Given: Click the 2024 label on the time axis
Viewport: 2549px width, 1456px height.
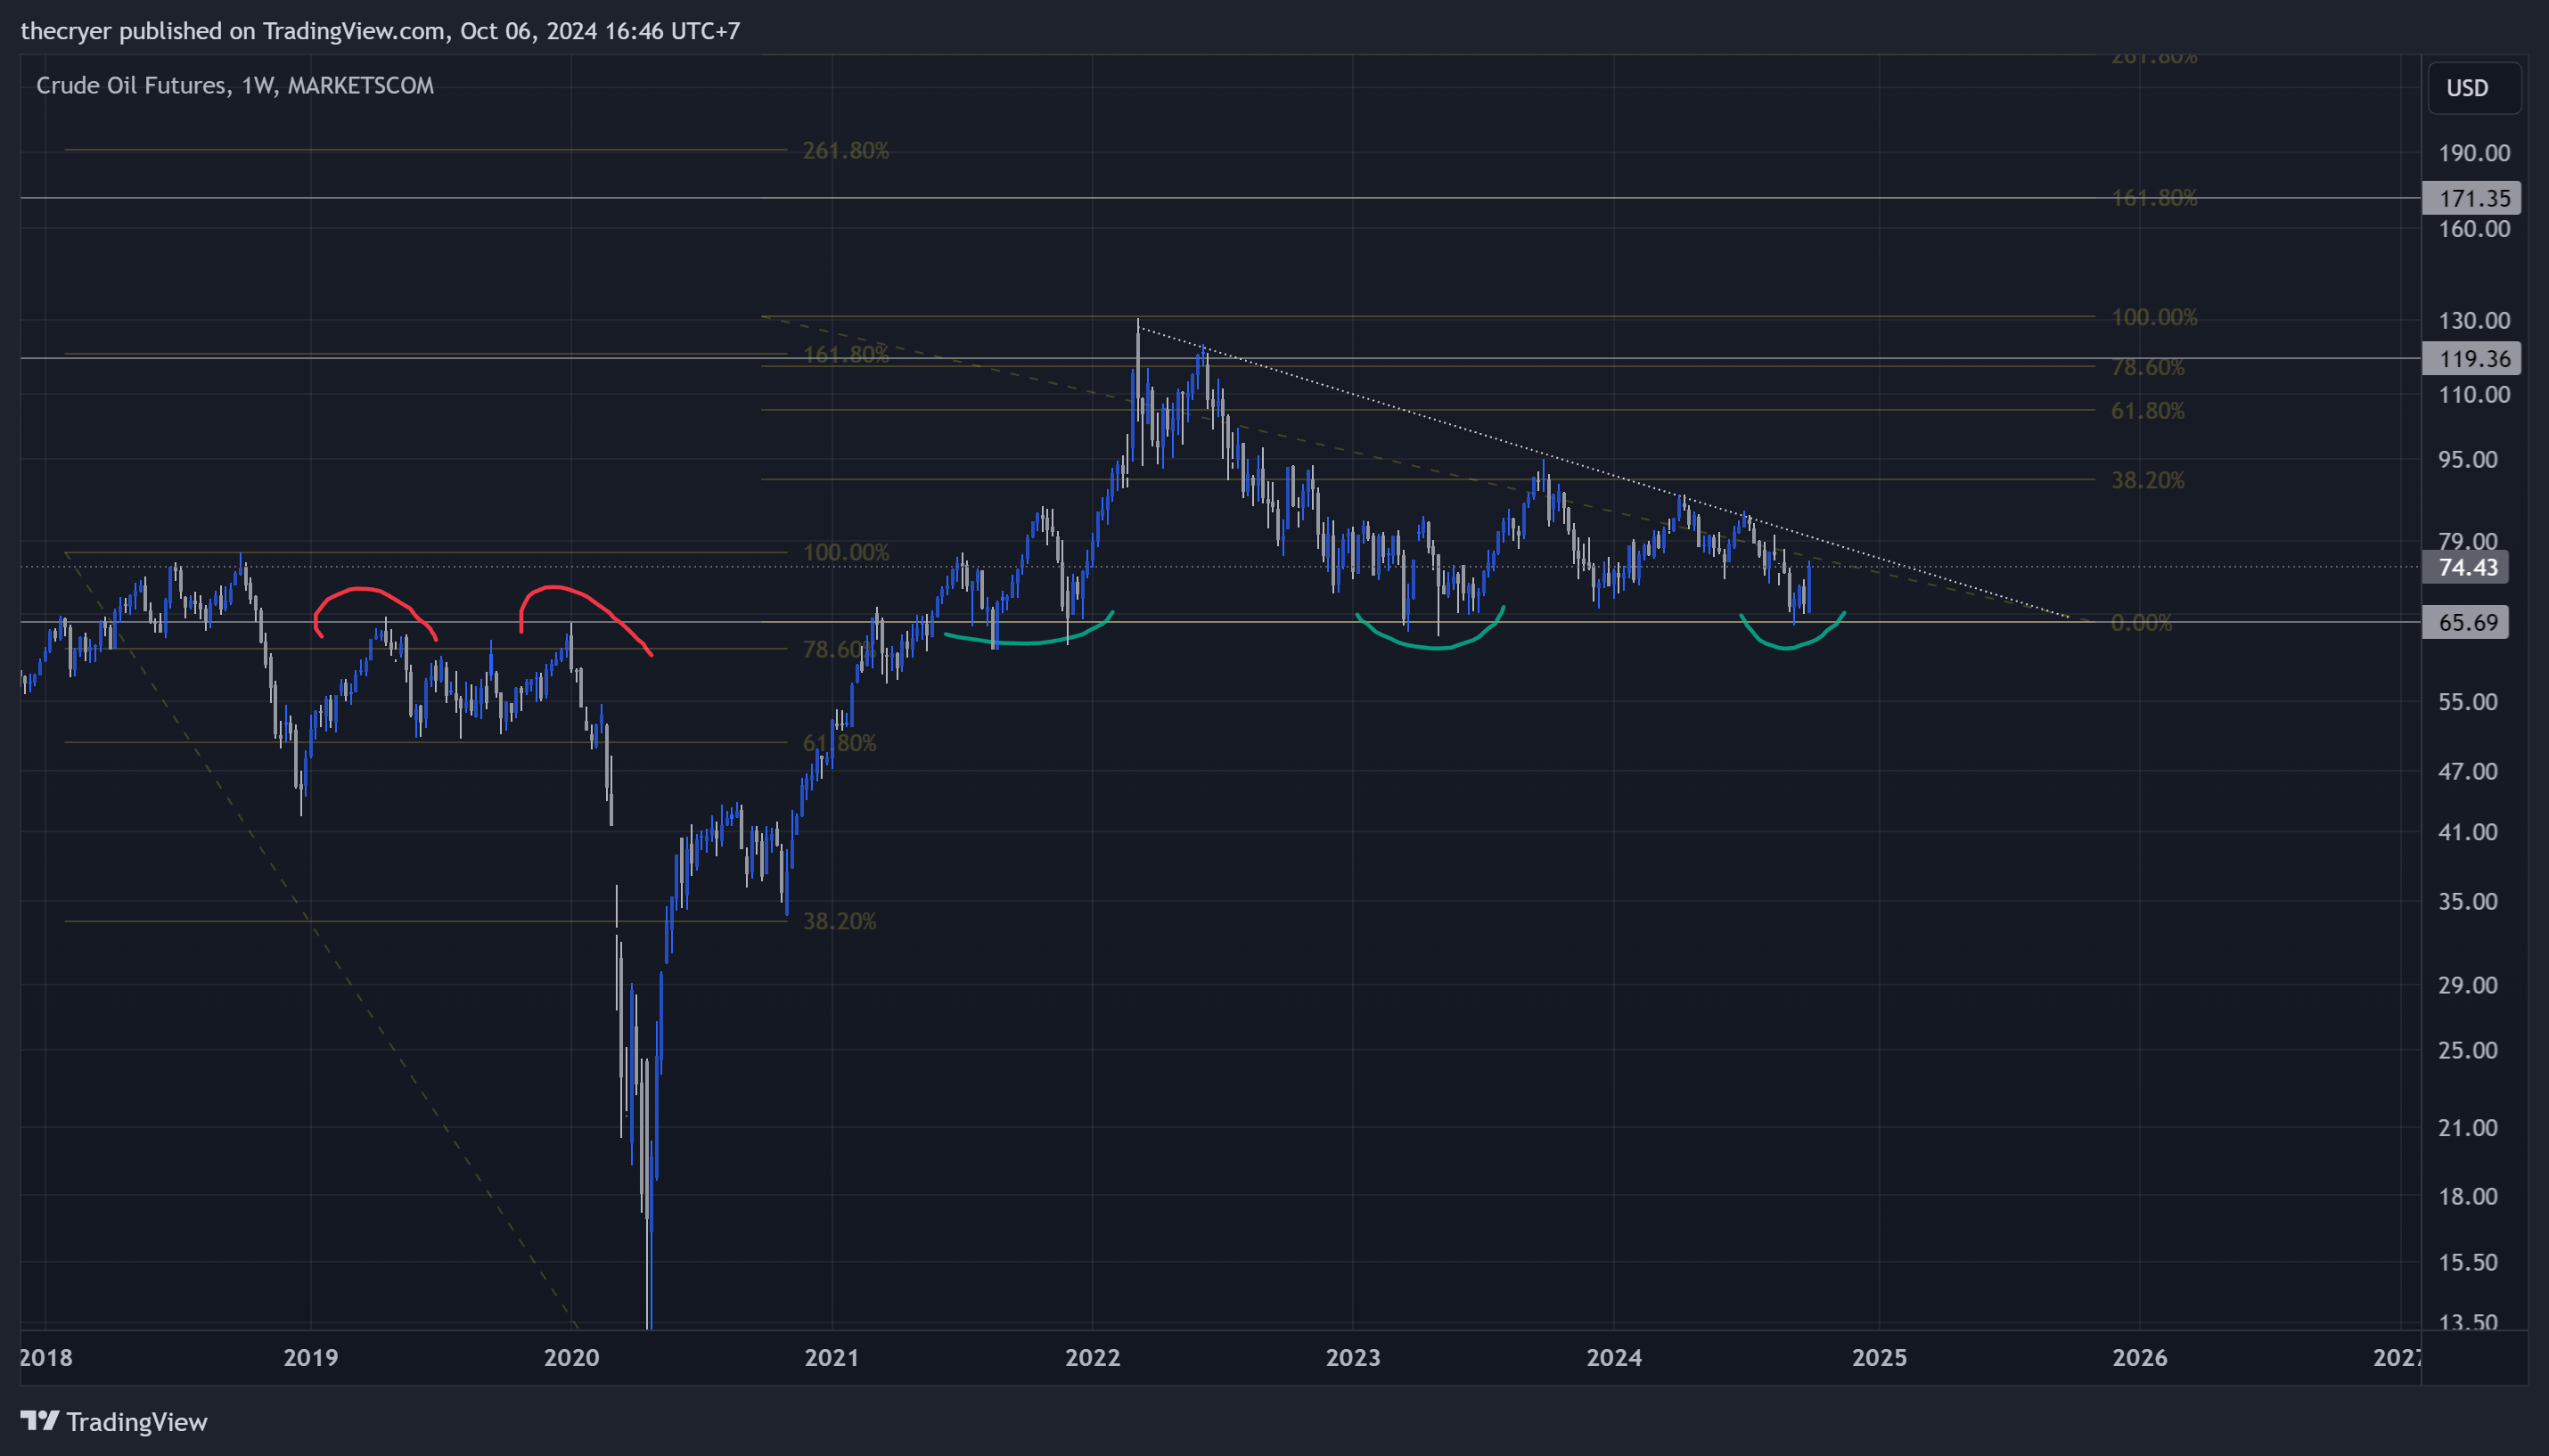Looking at the screenshot, I should pyautogui.click(x=1614, y=1357).
